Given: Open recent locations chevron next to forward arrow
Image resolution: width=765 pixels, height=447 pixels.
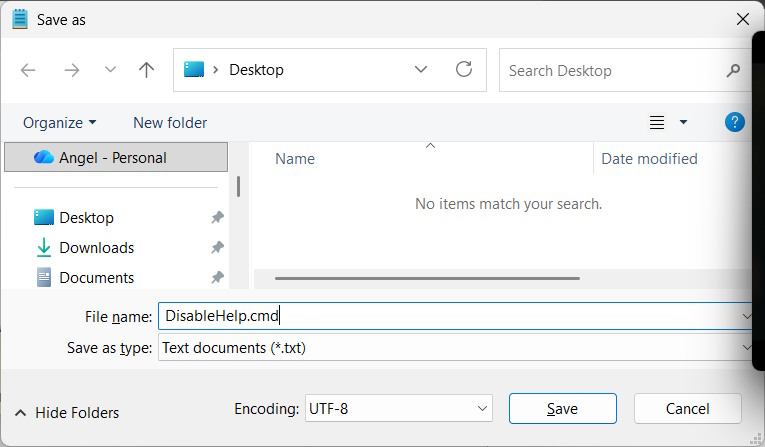Looking at the screenshot, I should pos(110,70).
